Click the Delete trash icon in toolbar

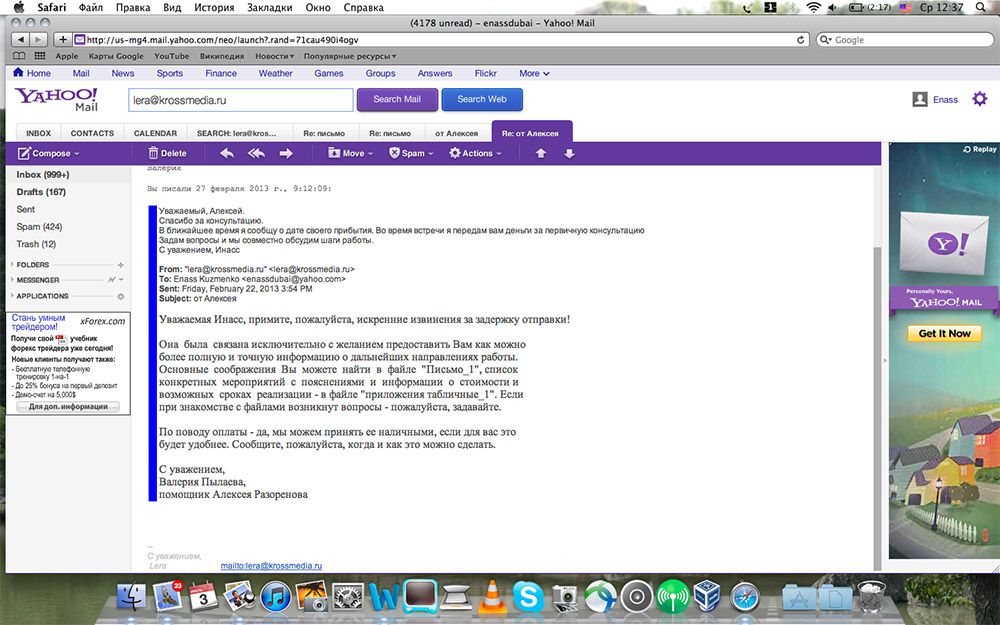point(153,153)
